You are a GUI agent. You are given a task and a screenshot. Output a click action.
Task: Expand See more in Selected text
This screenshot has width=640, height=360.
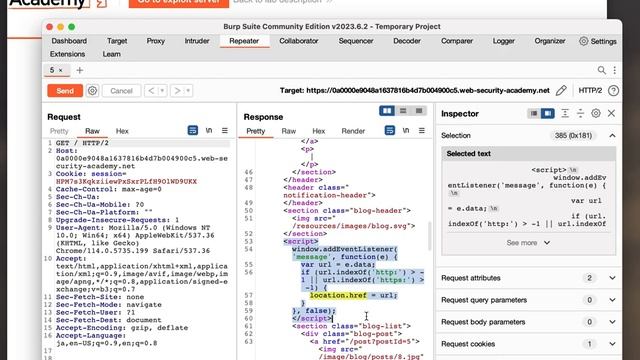[528, 243]
